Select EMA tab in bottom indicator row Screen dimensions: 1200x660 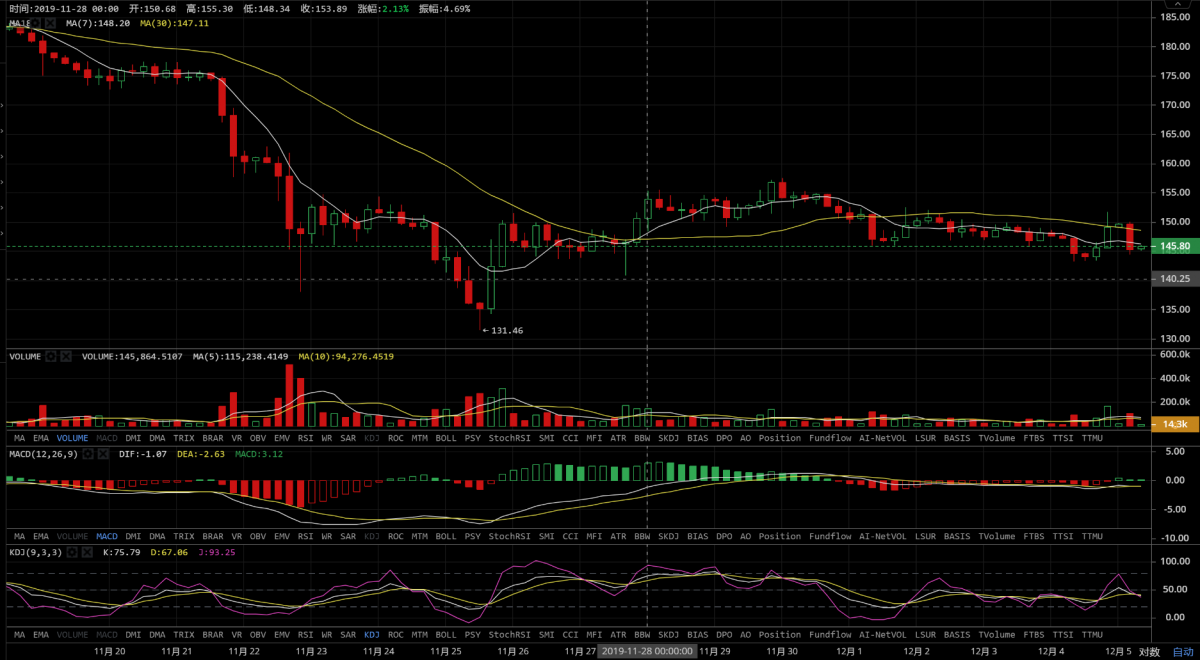coord(42,634)
